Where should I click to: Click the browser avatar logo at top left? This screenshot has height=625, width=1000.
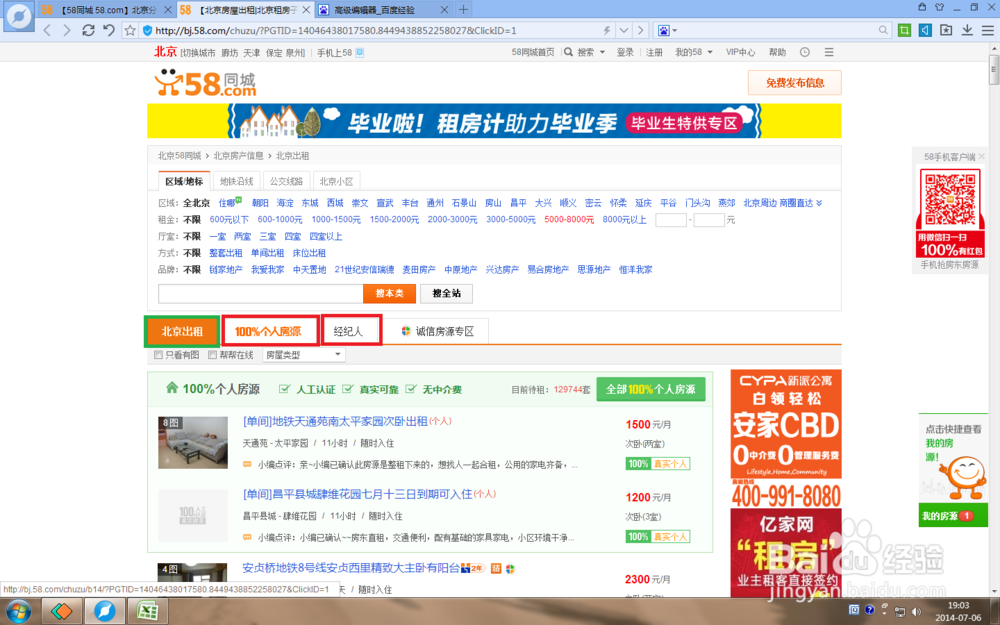(18, 17)
